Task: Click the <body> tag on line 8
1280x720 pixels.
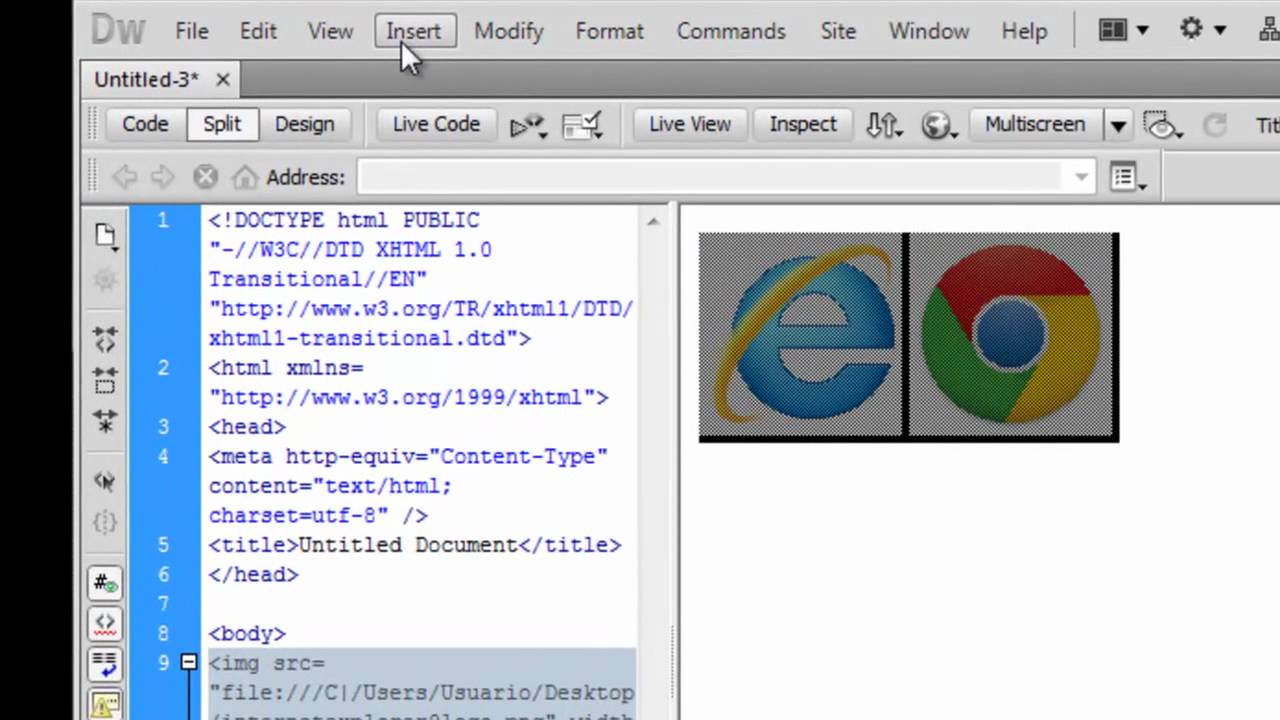Action: (247, 633)
